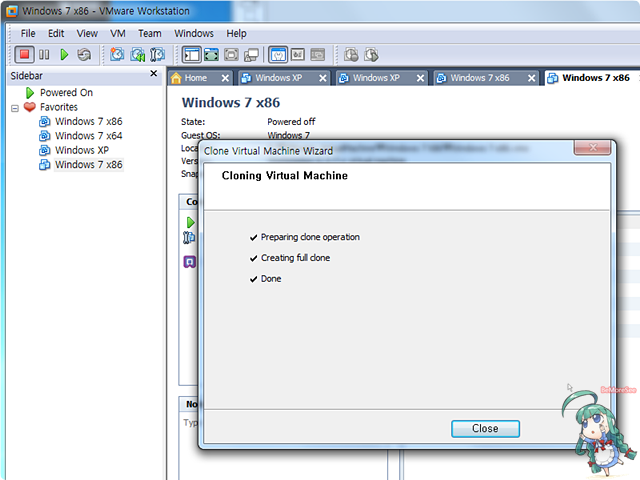Screen dimensions: 640x480
Task: Click the Quick Switch toolbar icon
Action: [x=231, y=54]
